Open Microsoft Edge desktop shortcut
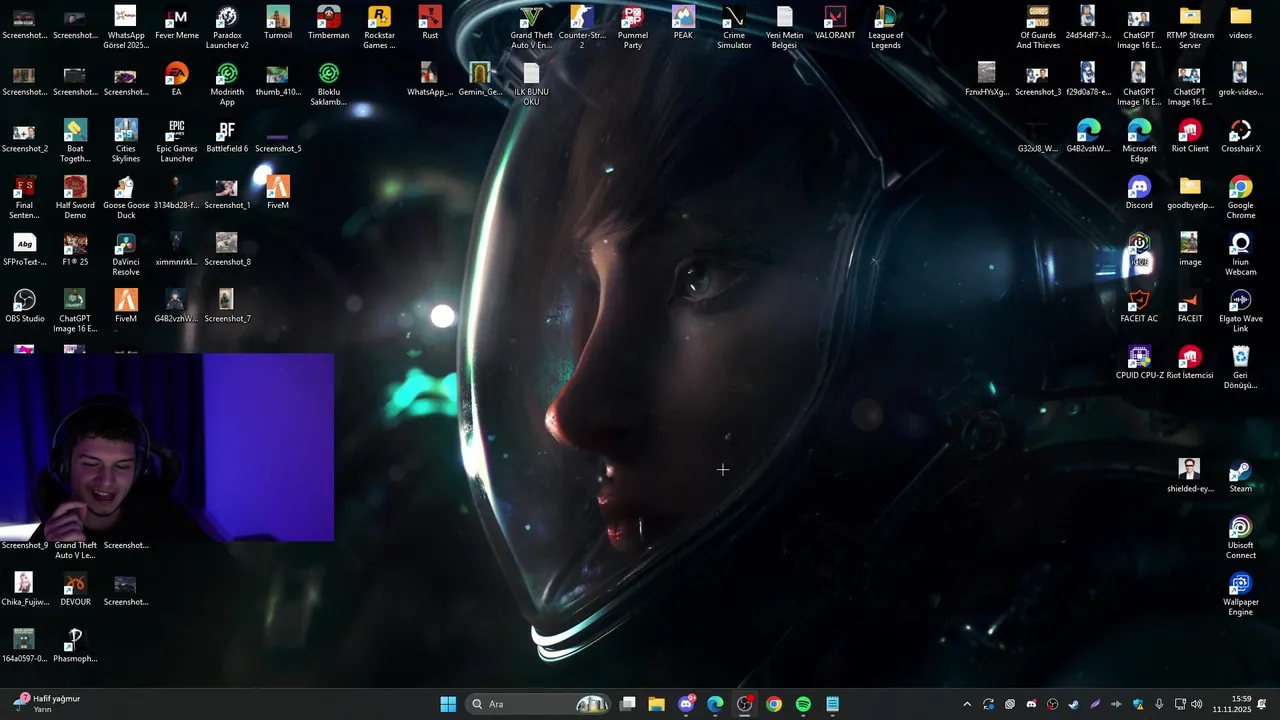Image resolution: width=1280 pixels, height=720 pixels. pyautogui.click(x=1139, y=142)
